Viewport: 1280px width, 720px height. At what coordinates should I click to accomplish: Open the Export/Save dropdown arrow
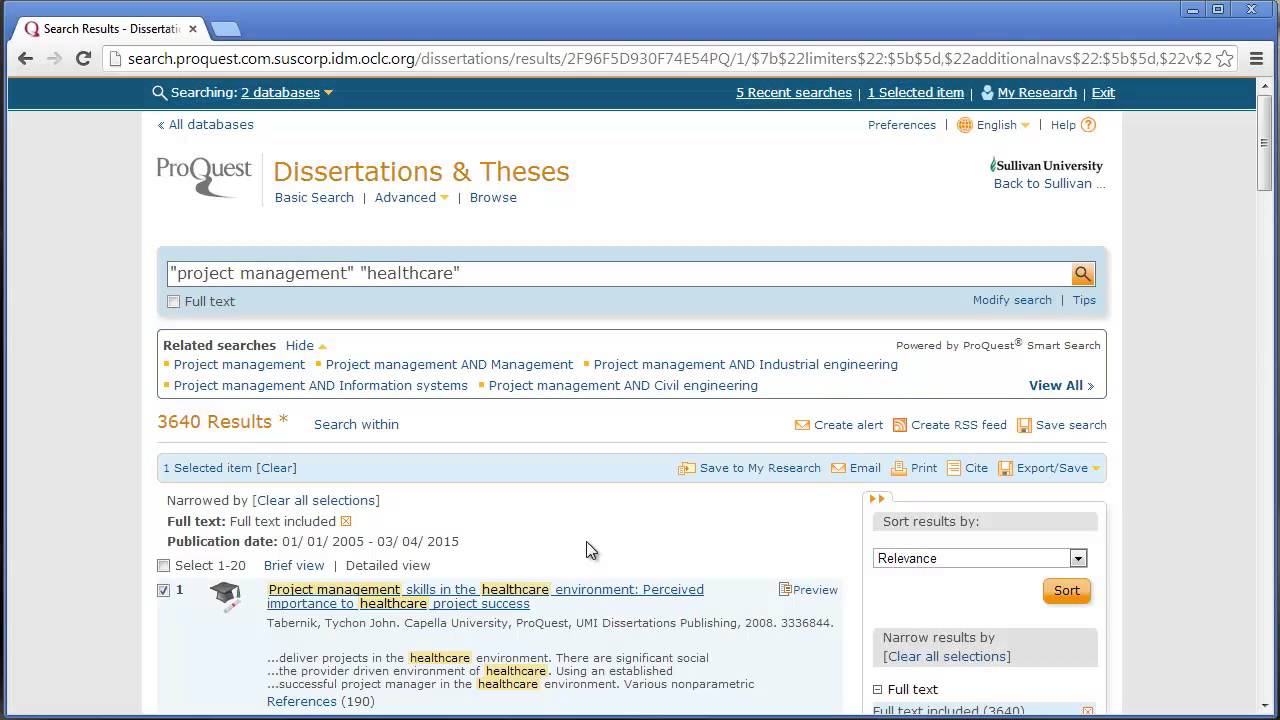point(1096,469)
